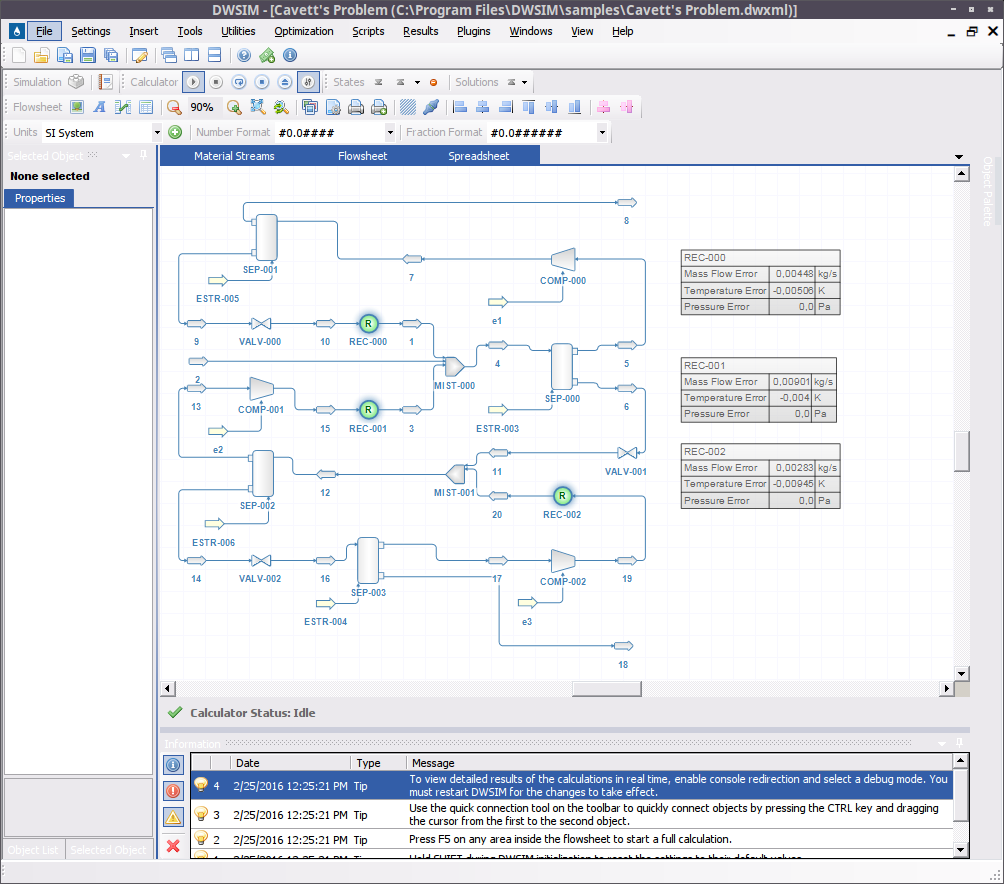Screen dimensions: 1004x884
Task: Click the REC-002 recycle block icon
Action: [x=562, y=495]
